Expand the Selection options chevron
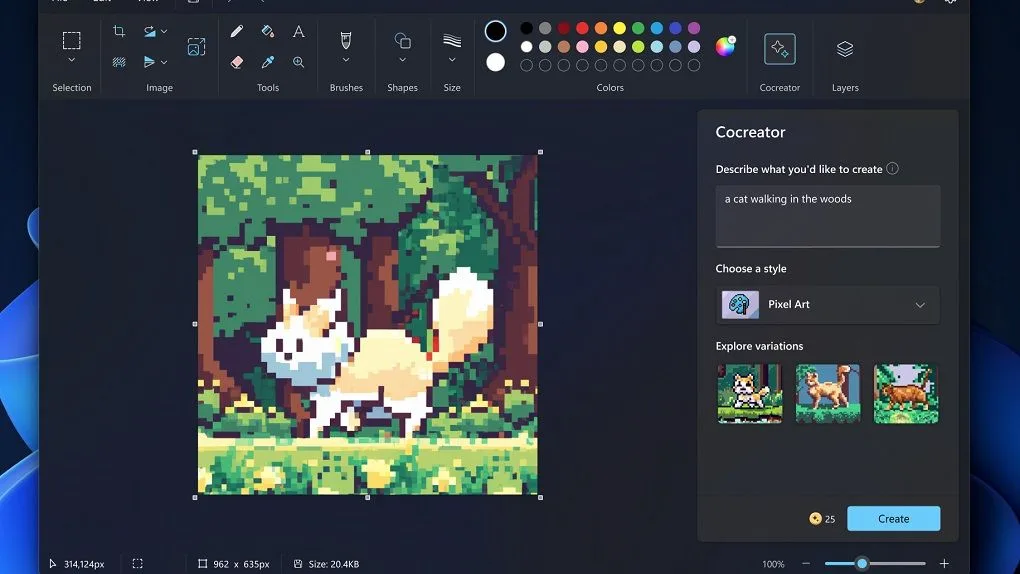Viewport: 1020px width, 574px height. pyautogui.click(x=72, y=60)
